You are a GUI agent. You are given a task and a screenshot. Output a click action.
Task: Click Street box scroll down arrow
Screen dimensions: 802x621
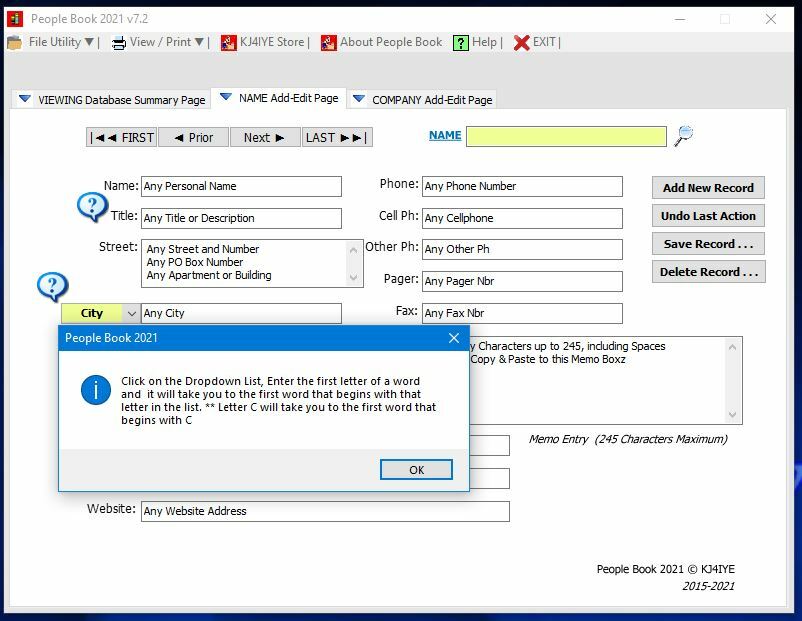click(x=353, y=277)
